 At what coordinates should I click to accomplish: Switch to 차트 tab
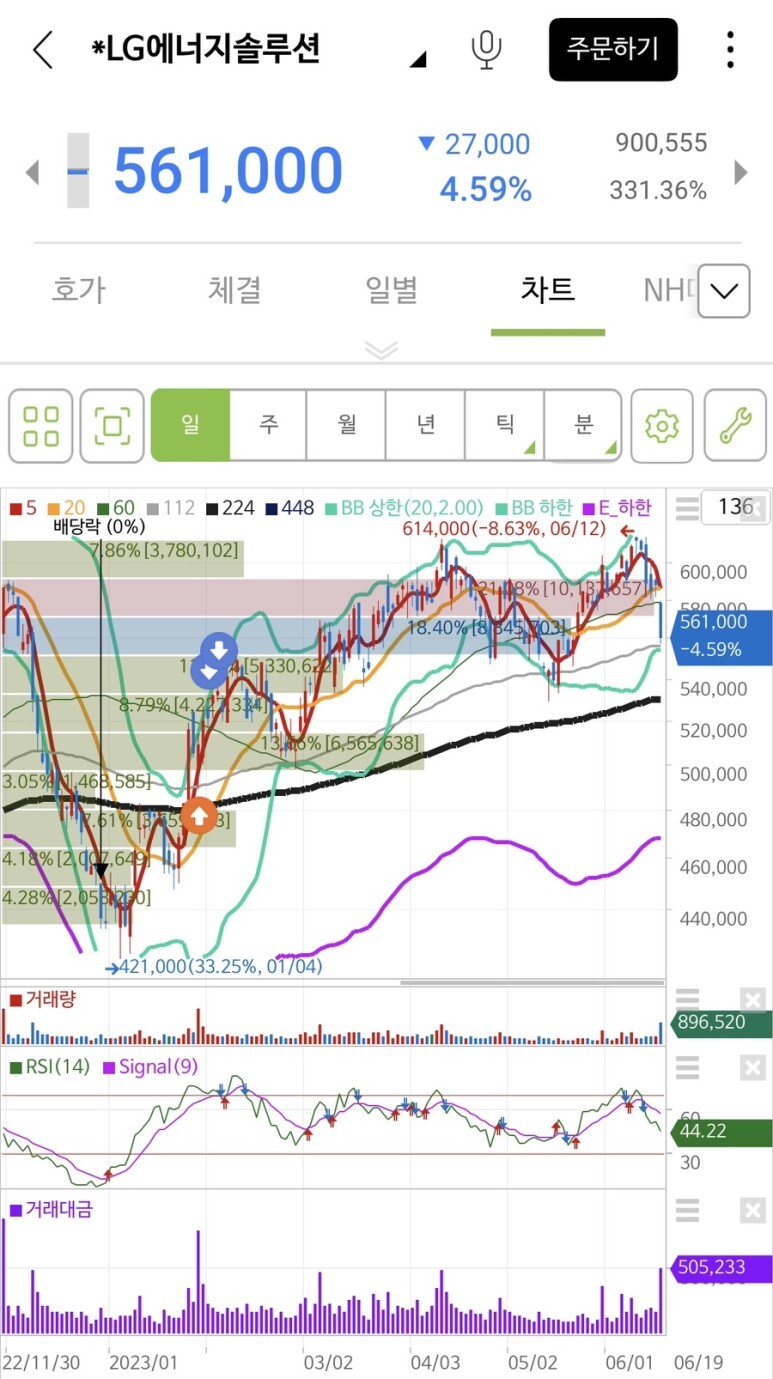547,290
